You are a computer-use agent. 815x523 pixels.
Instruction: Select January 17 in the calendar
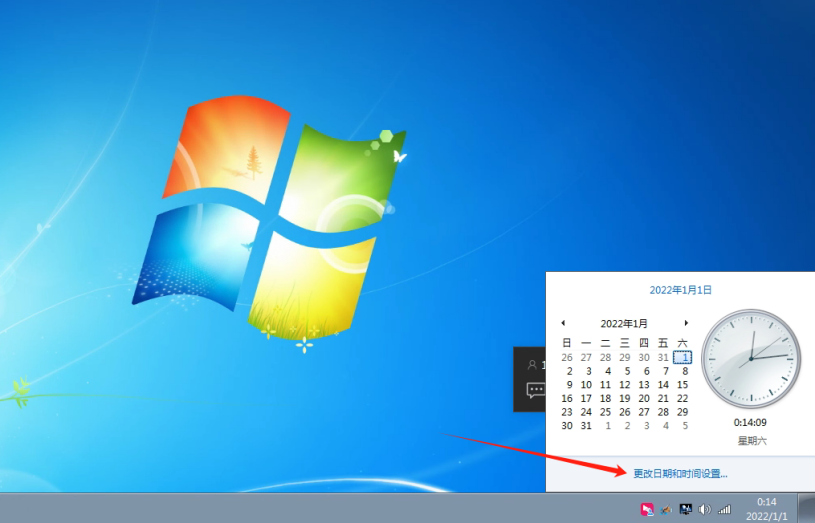point(586,398)
